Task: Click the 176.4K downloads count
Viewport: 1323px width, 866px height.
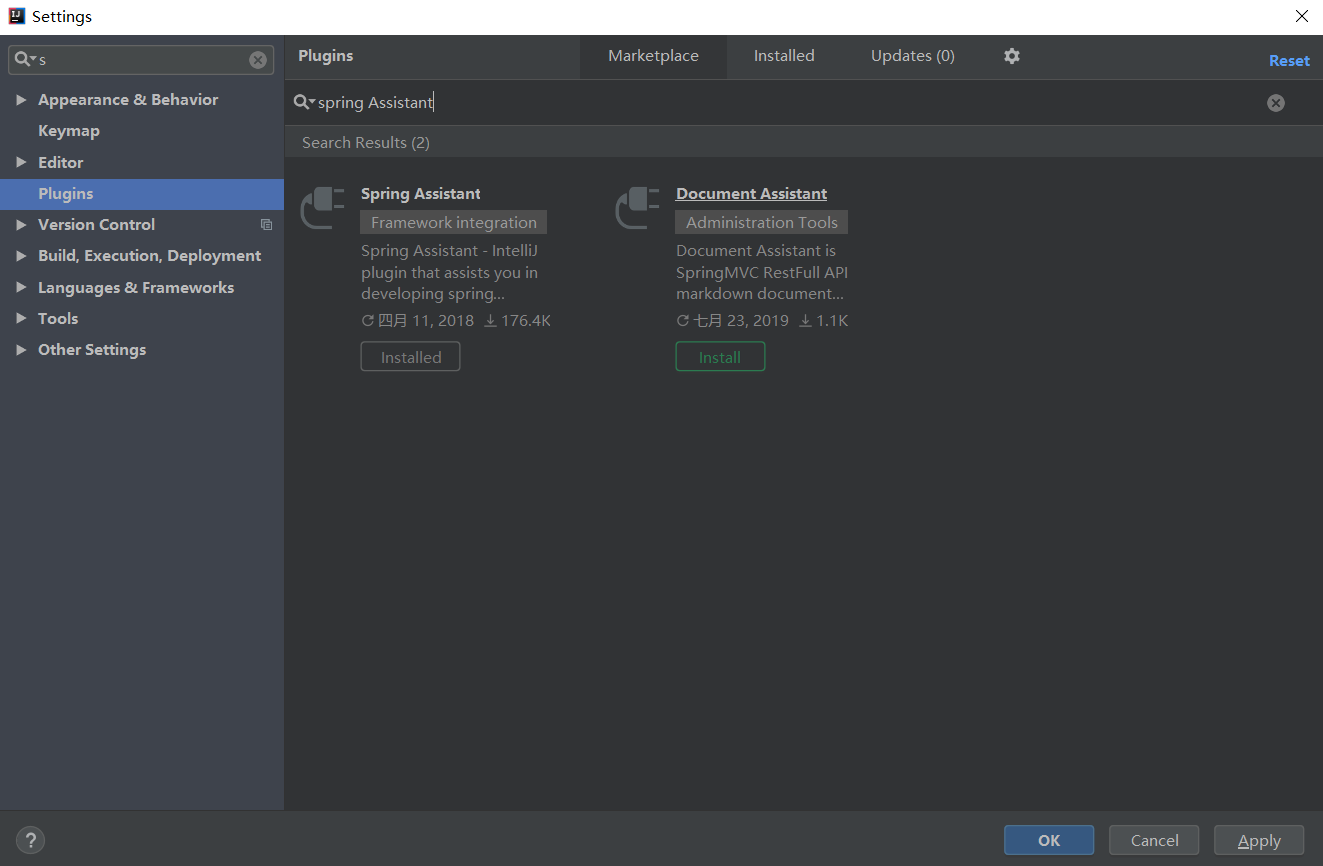Action: (518, 321)
